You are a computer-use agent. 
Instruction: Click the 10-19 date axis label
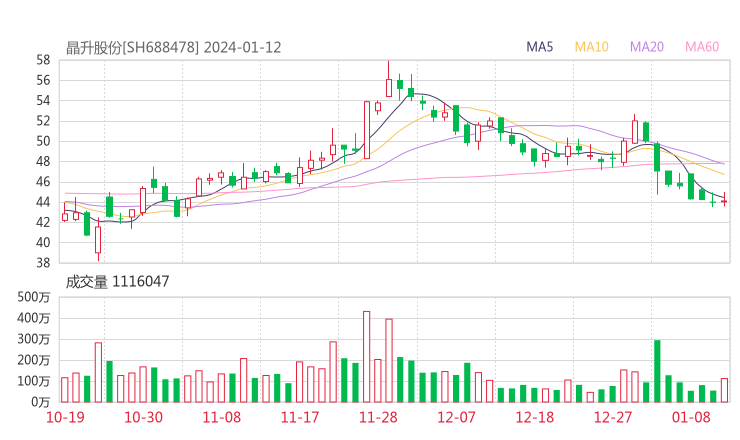coord(65,417)
